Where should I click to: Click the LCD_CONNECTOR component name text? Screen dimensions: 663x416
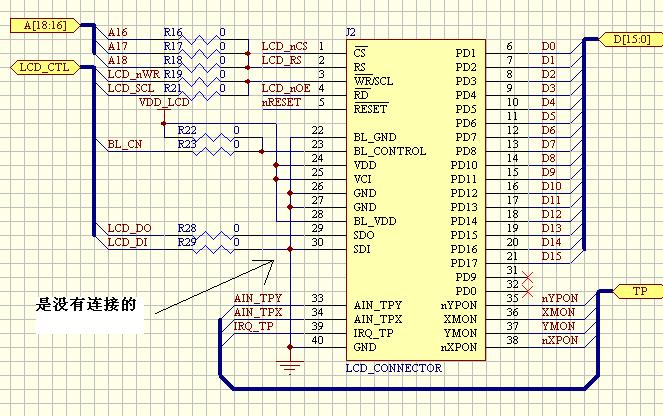tap(393, 368)
